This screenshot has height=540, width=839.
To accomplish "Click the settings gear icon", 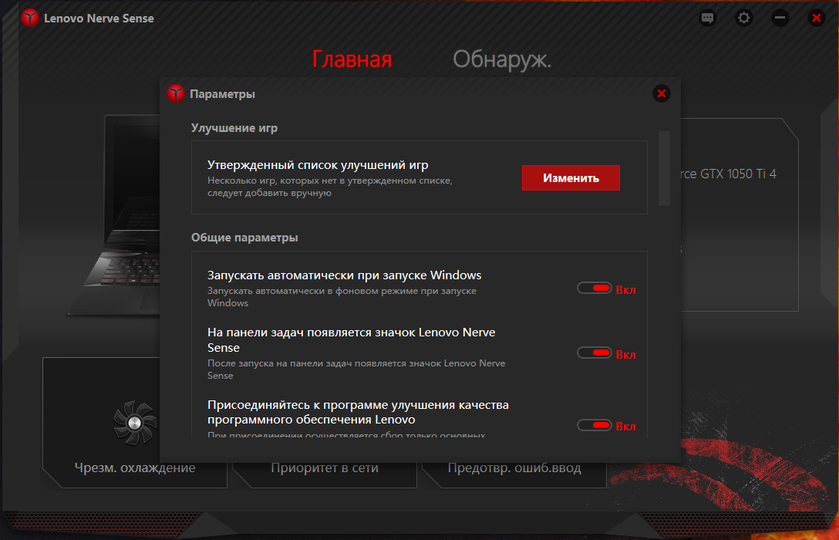I will [x=744, y=18].
